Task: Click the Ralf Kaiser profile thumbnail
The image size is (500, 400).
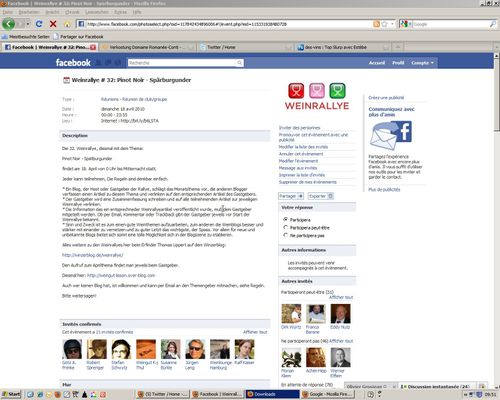Action: pyautogui.click(x=244, y=349)
